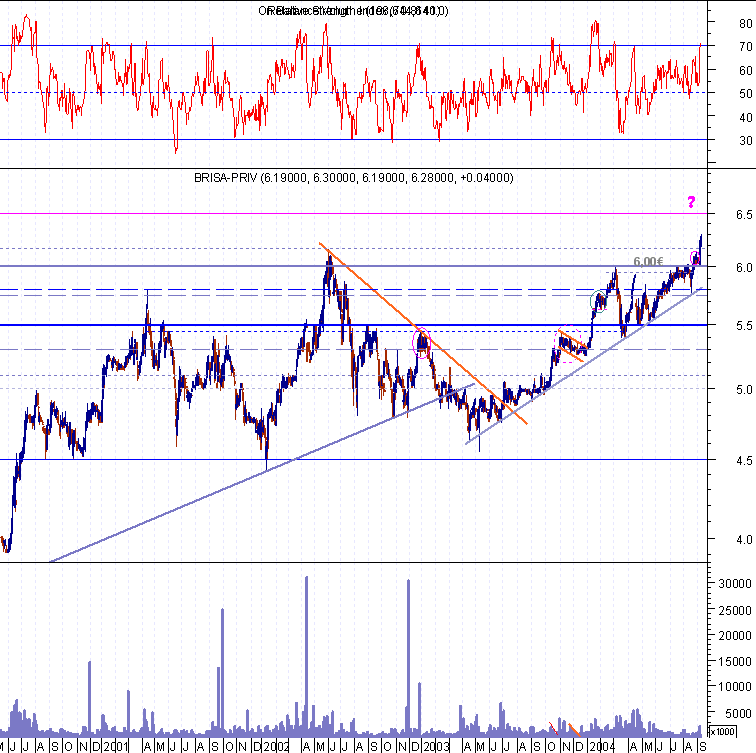Image resolution: width=756 pixels, height=753 pixels.
Task: Click the BRISA-PRIV price chart title
Action: coord(353,178)
